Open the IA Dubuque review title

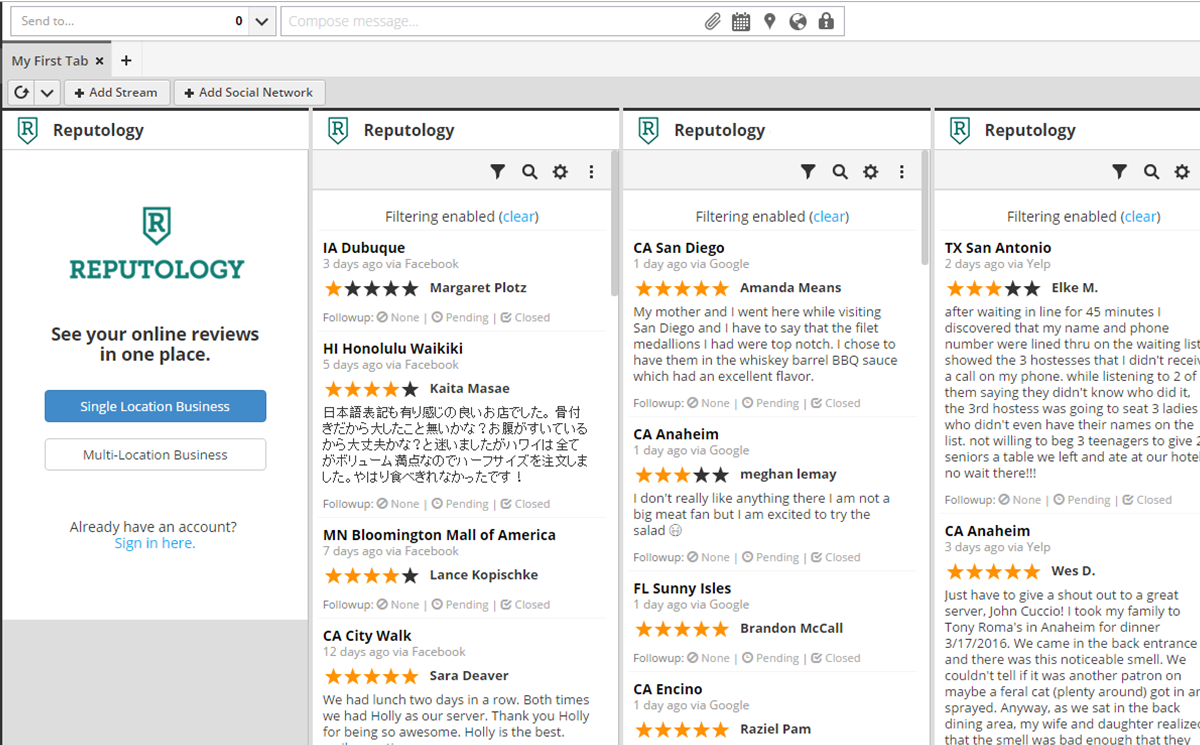364,248
